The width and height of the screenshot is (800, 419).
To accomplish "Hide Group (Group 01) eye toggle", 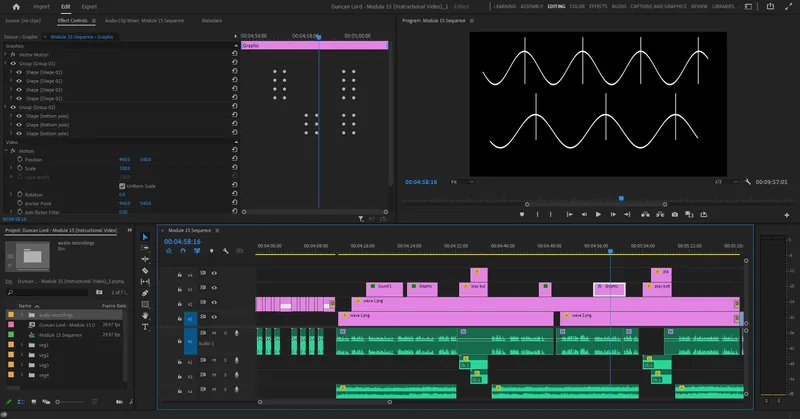I will (x=13, y=64).
